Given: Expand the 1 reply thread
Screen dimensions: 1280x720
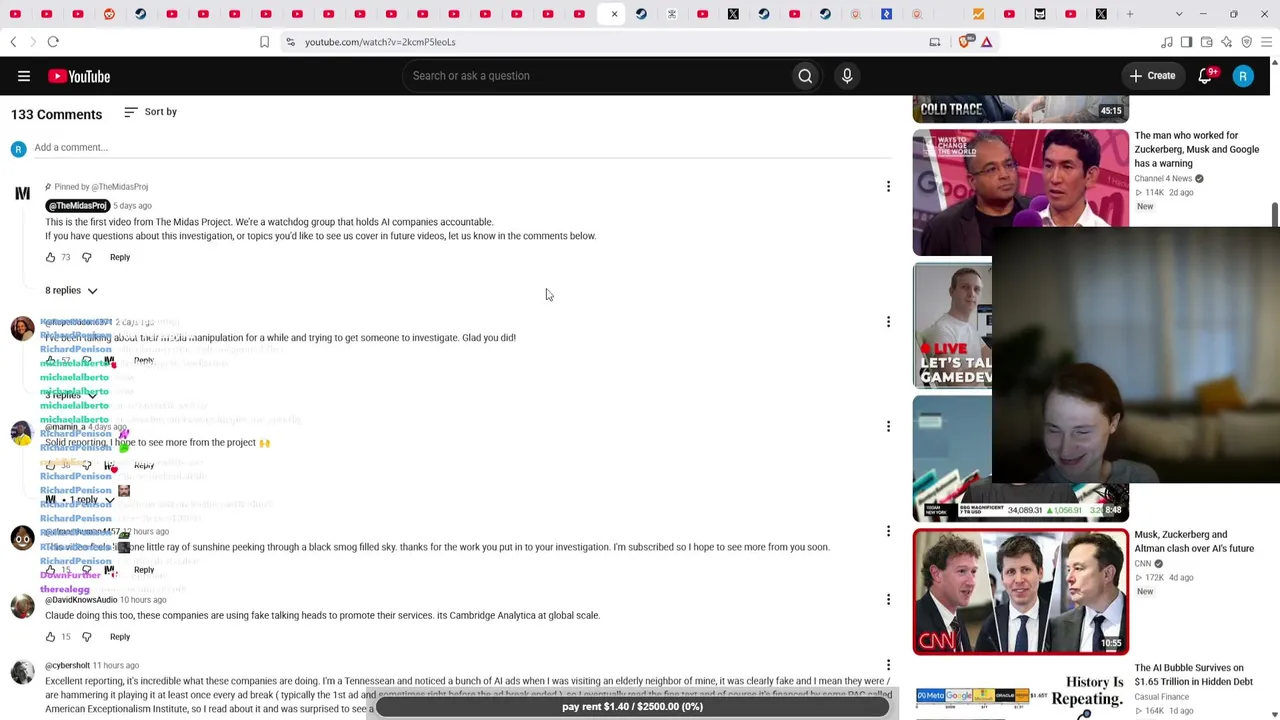Looking at the screenshot, I should pyautogui.click(x=82, y=500).
